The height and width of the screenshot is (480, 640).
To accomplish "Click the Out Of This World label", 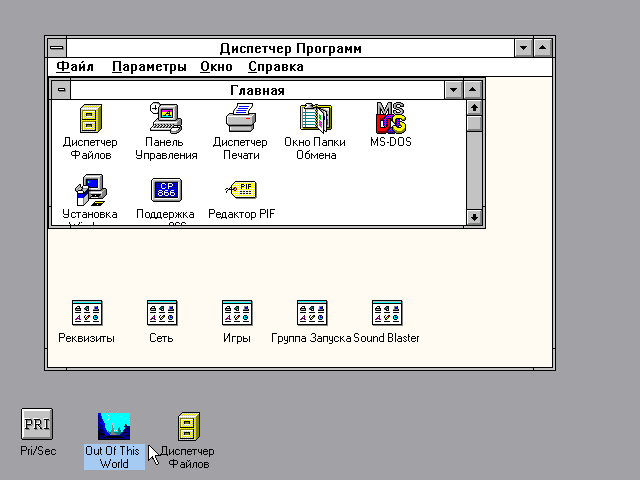I will click(x=114, y=457).
